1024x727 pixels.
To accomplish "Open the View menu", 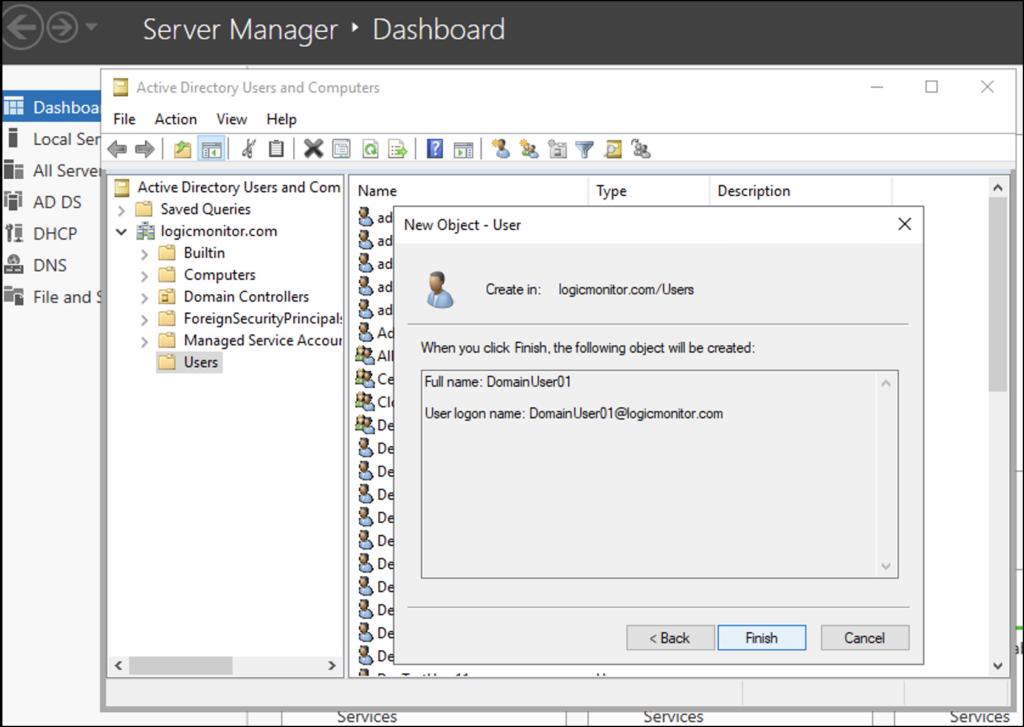I will tap(231, 118).
